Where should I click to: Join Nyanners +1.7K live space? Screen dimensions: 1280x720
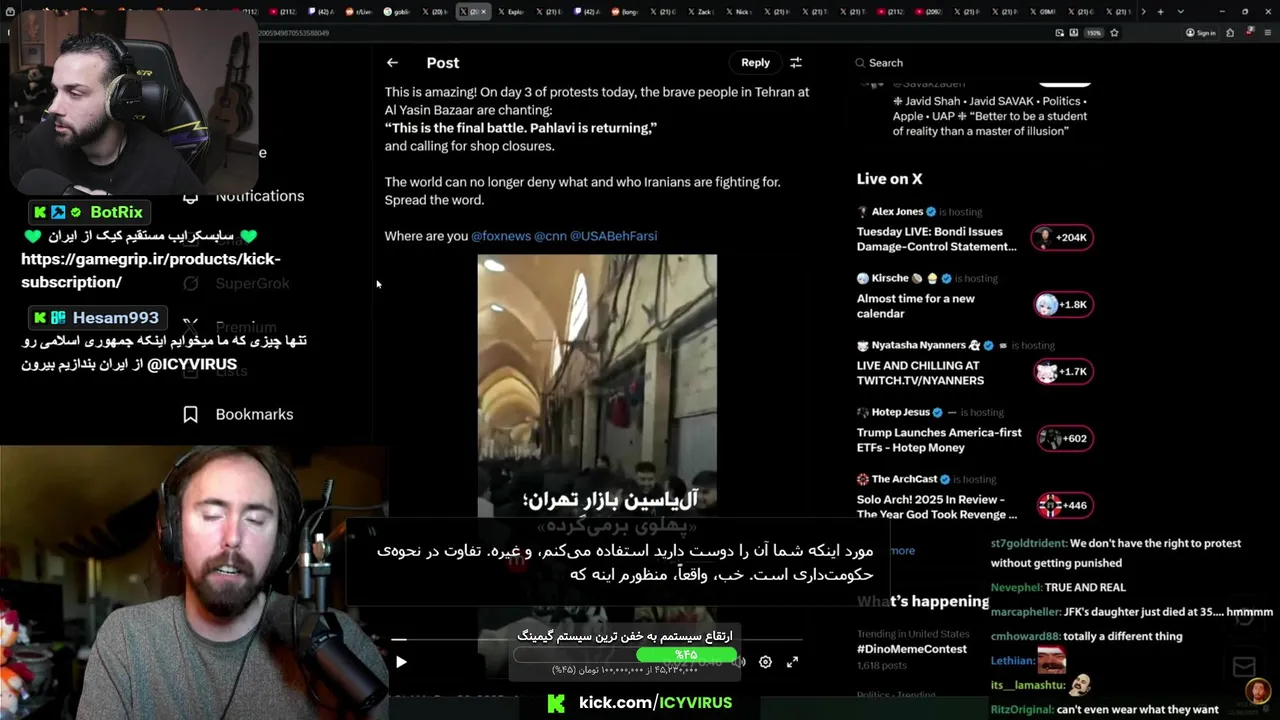1063,371
